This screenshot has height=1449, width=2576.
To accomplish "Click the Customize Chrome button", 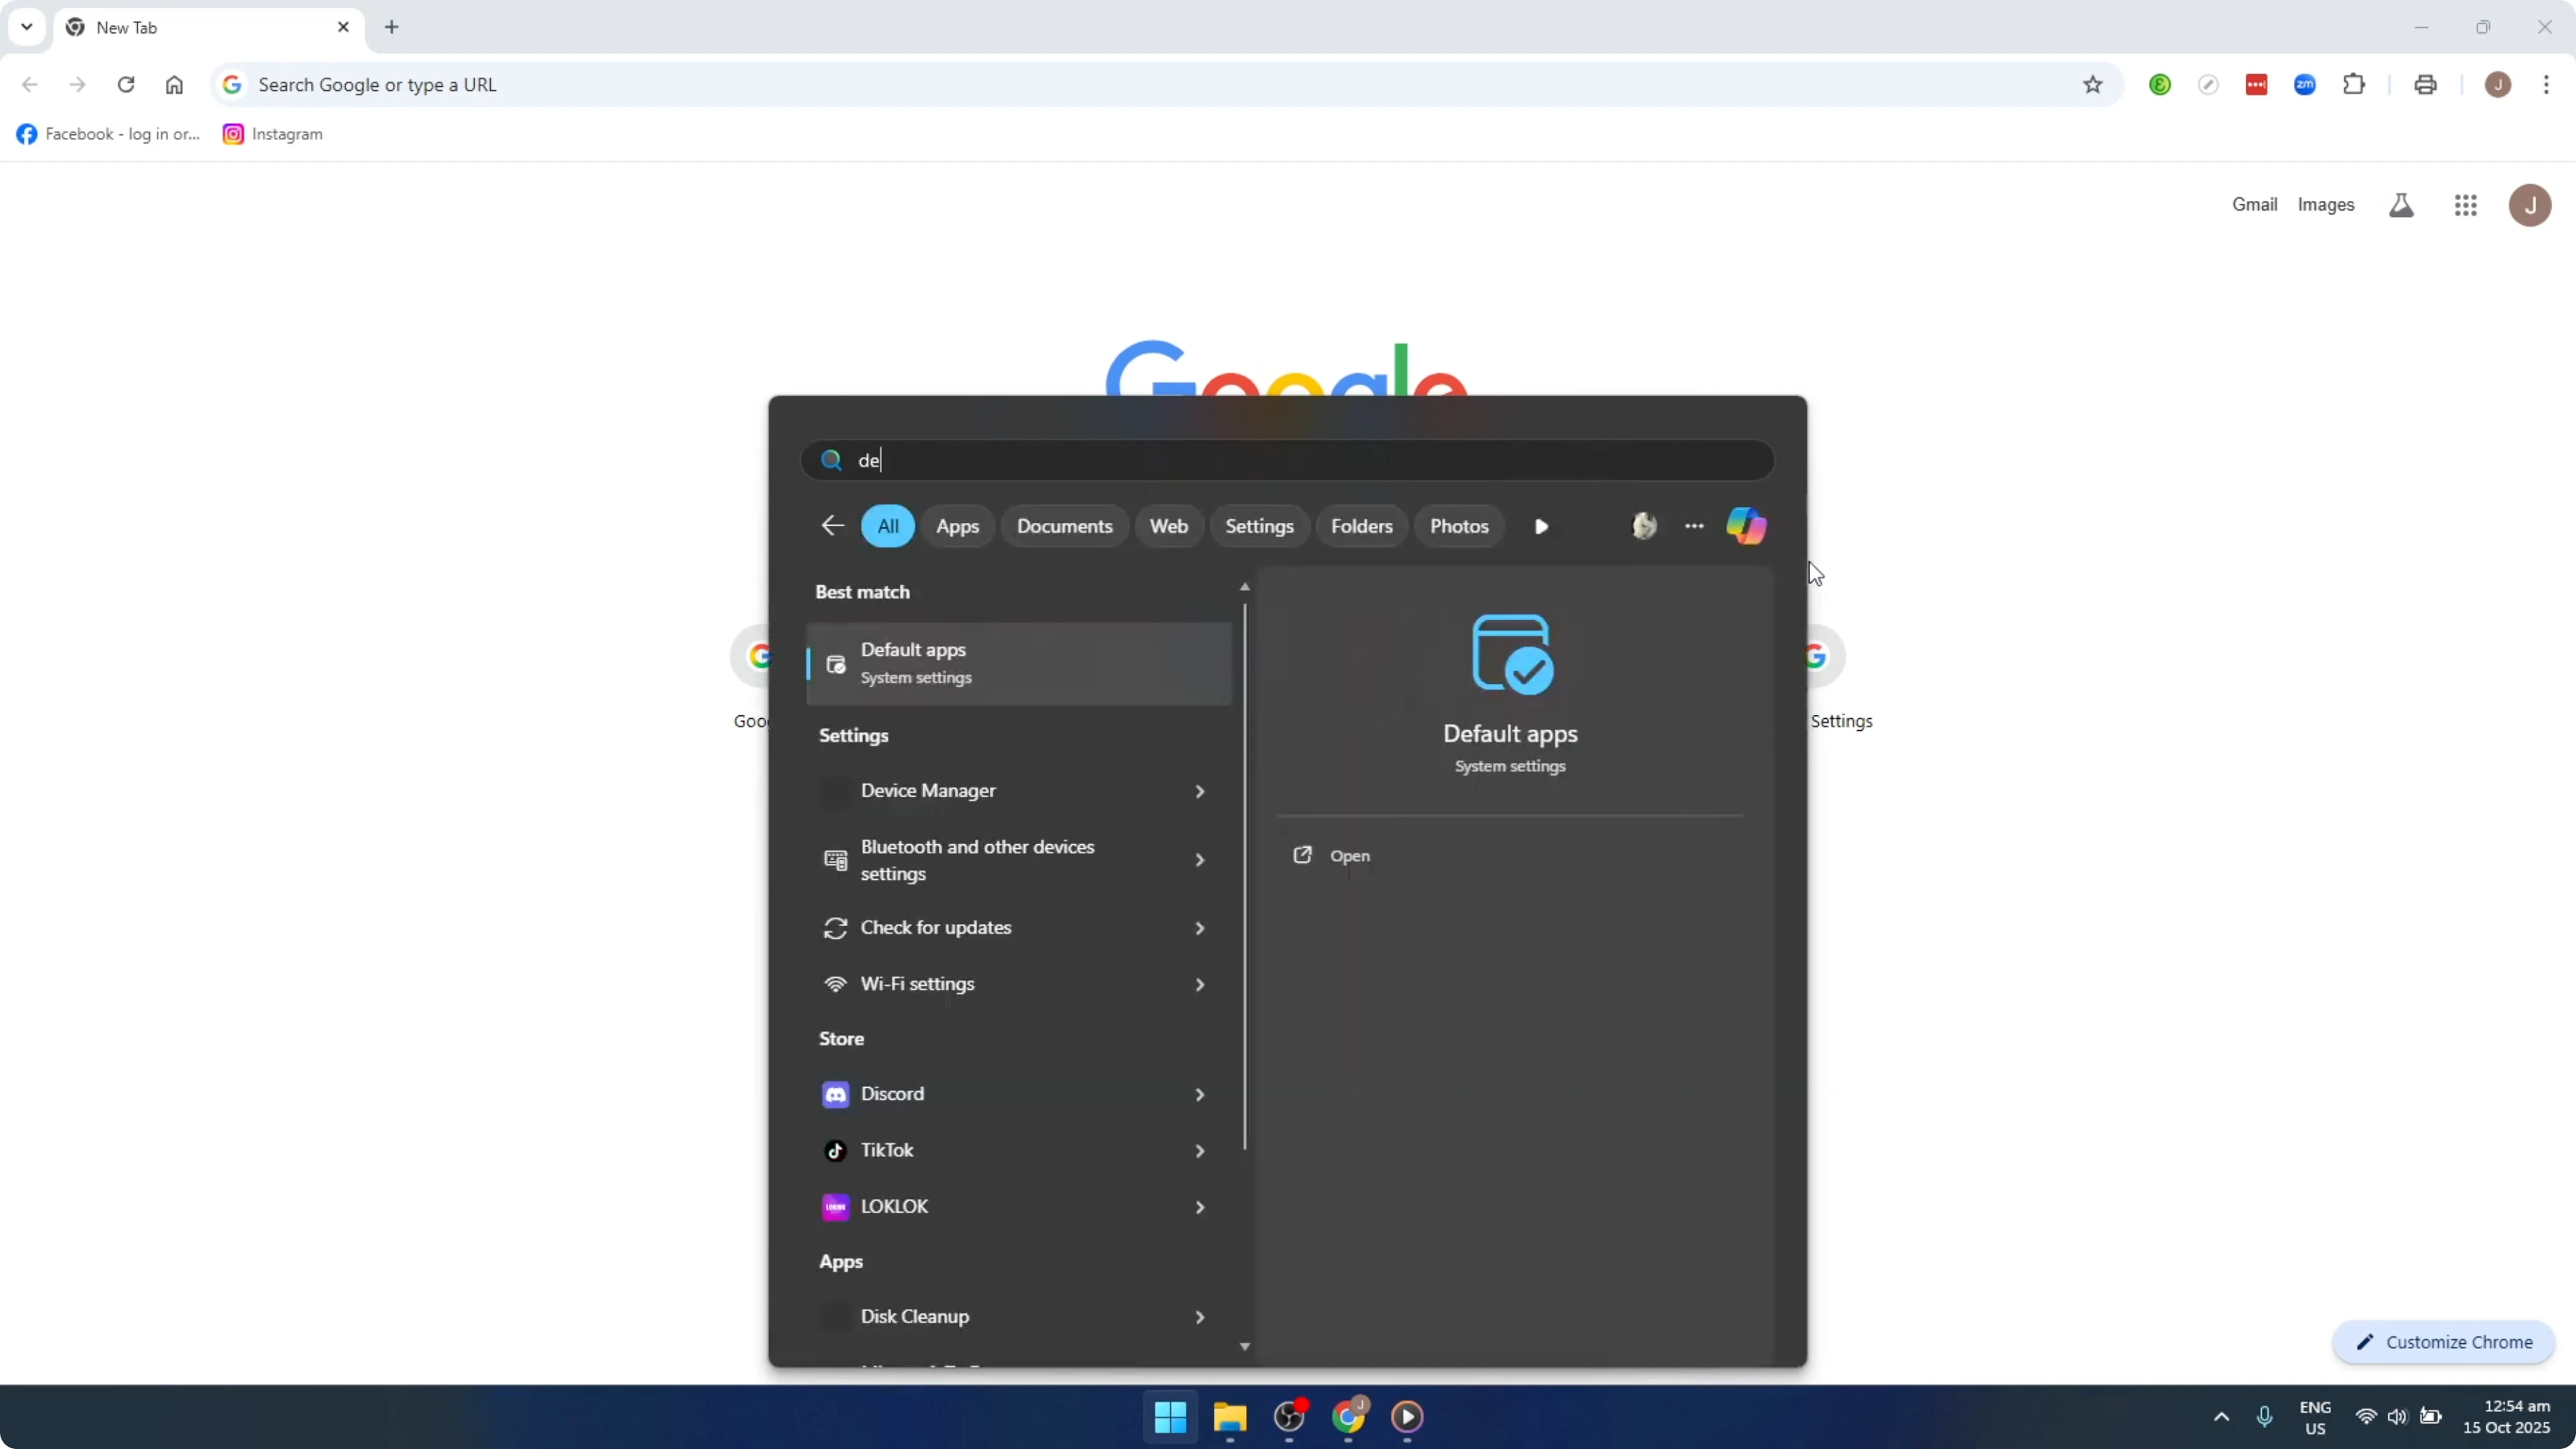I will (2443, 1342).
